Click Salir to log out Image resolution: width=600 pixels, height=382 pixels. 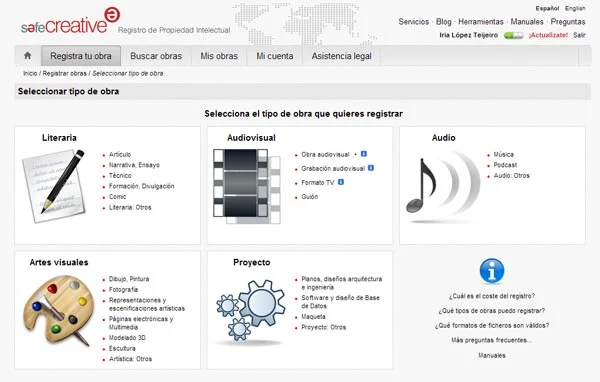(579, 35)
